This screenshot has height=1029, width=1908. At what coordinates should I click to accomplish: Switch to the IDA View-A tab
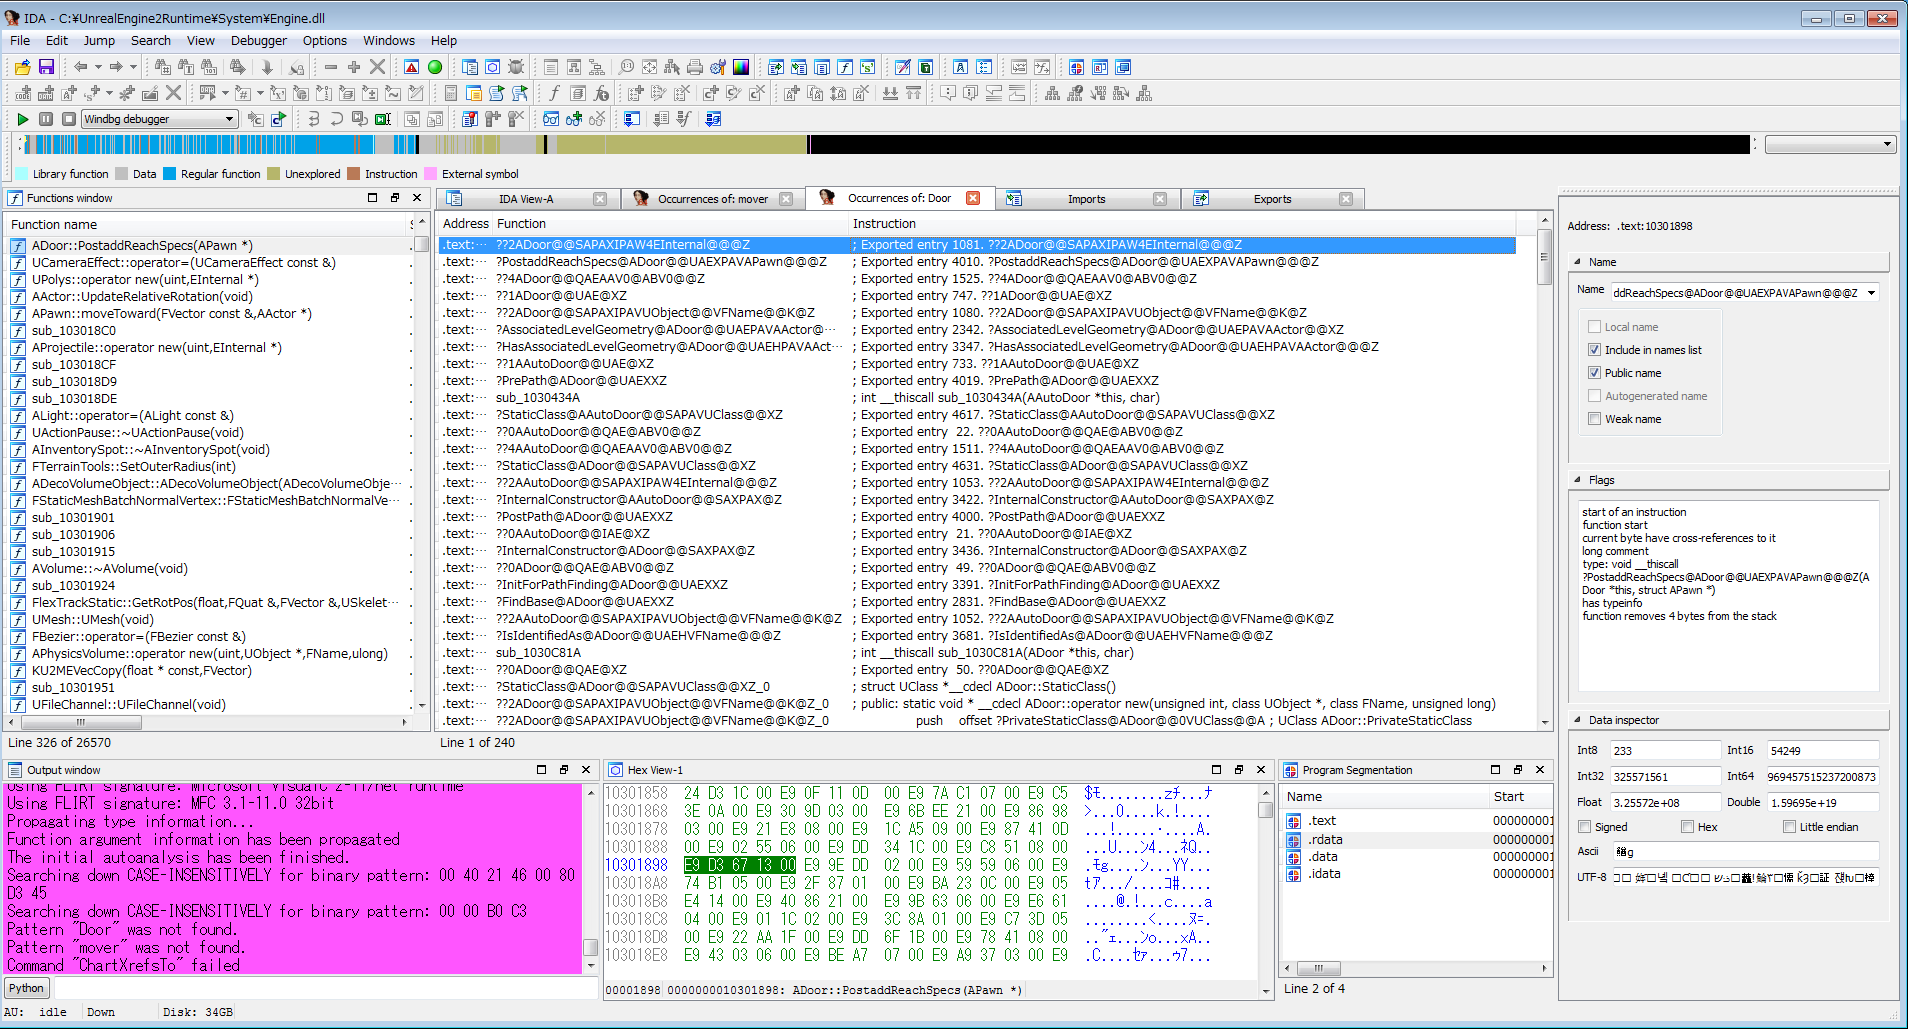(x=526, y=199)
